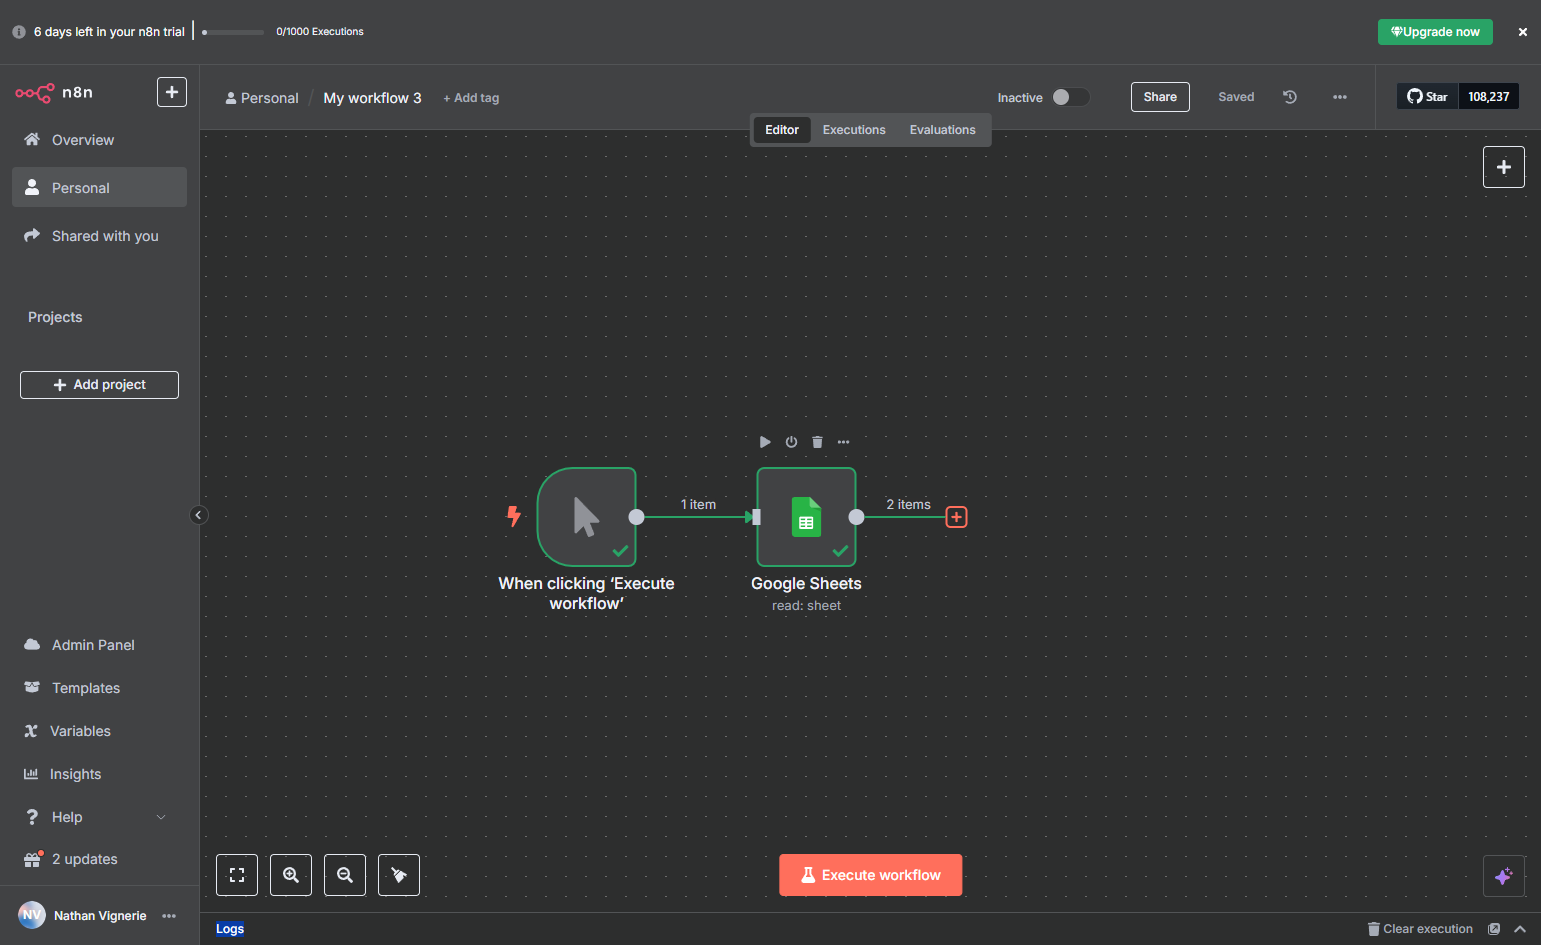1541x945 pixels.
Task: Zoom in on the canvas
Action: (291, 875)
